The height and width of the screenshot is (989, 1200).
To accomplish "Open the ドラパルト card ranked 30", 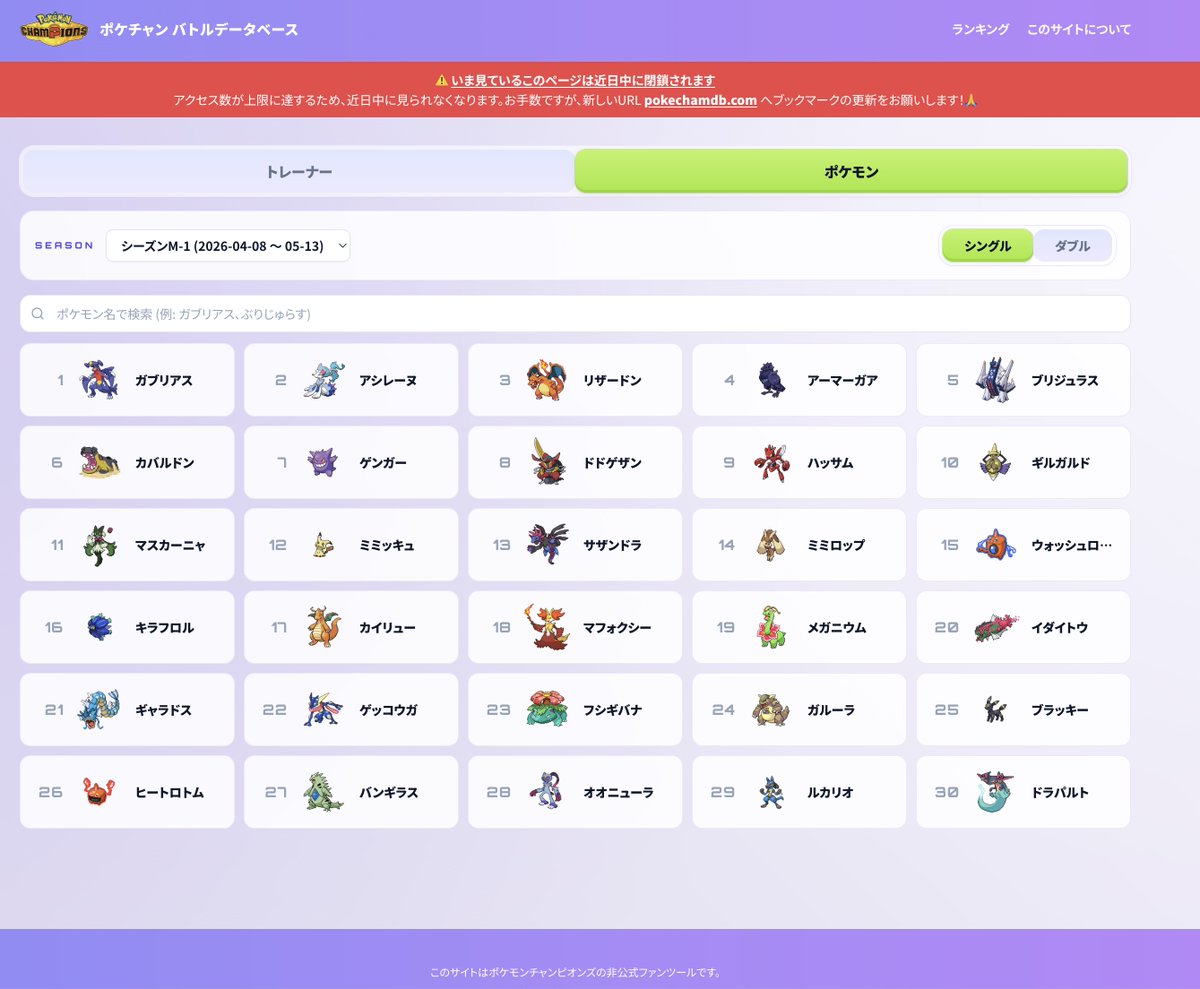I will [x=1023, y=792].
